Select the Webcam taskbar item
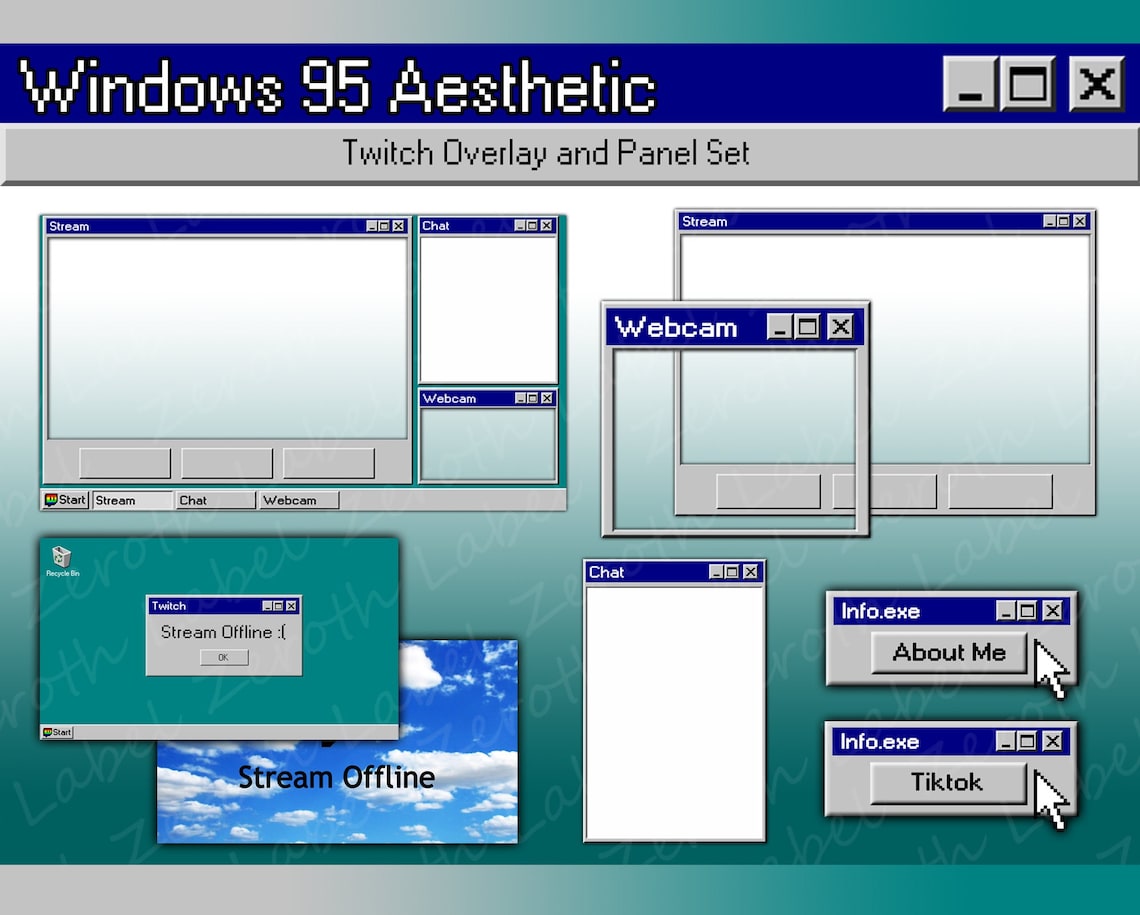The width and height of the screenshot is (1140, 915). tap(296, 499)
